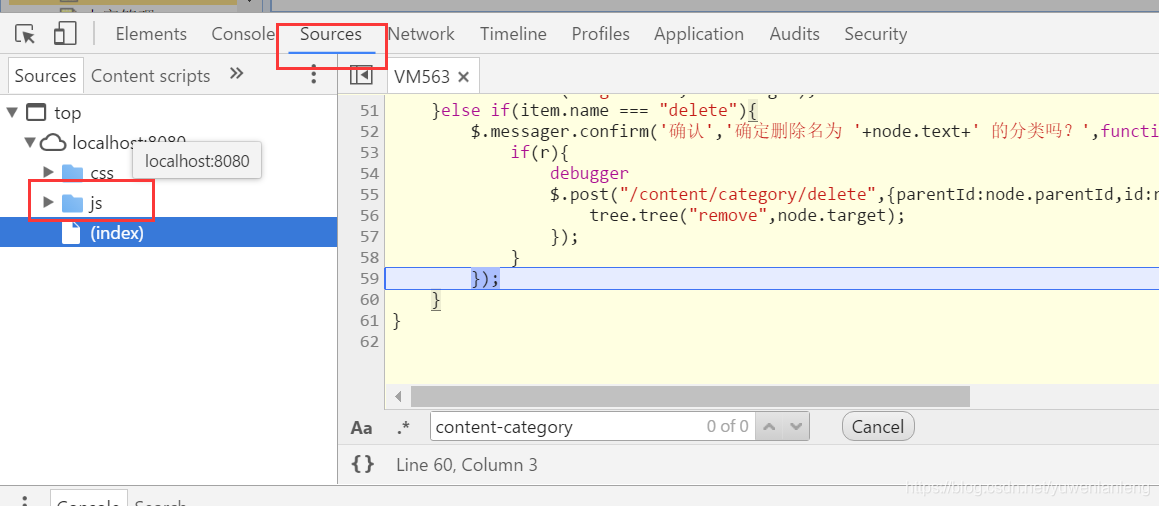The height and width of the screenshot is (506, 1159).
Task: Expand the js folder arrow
Action: 49,202
